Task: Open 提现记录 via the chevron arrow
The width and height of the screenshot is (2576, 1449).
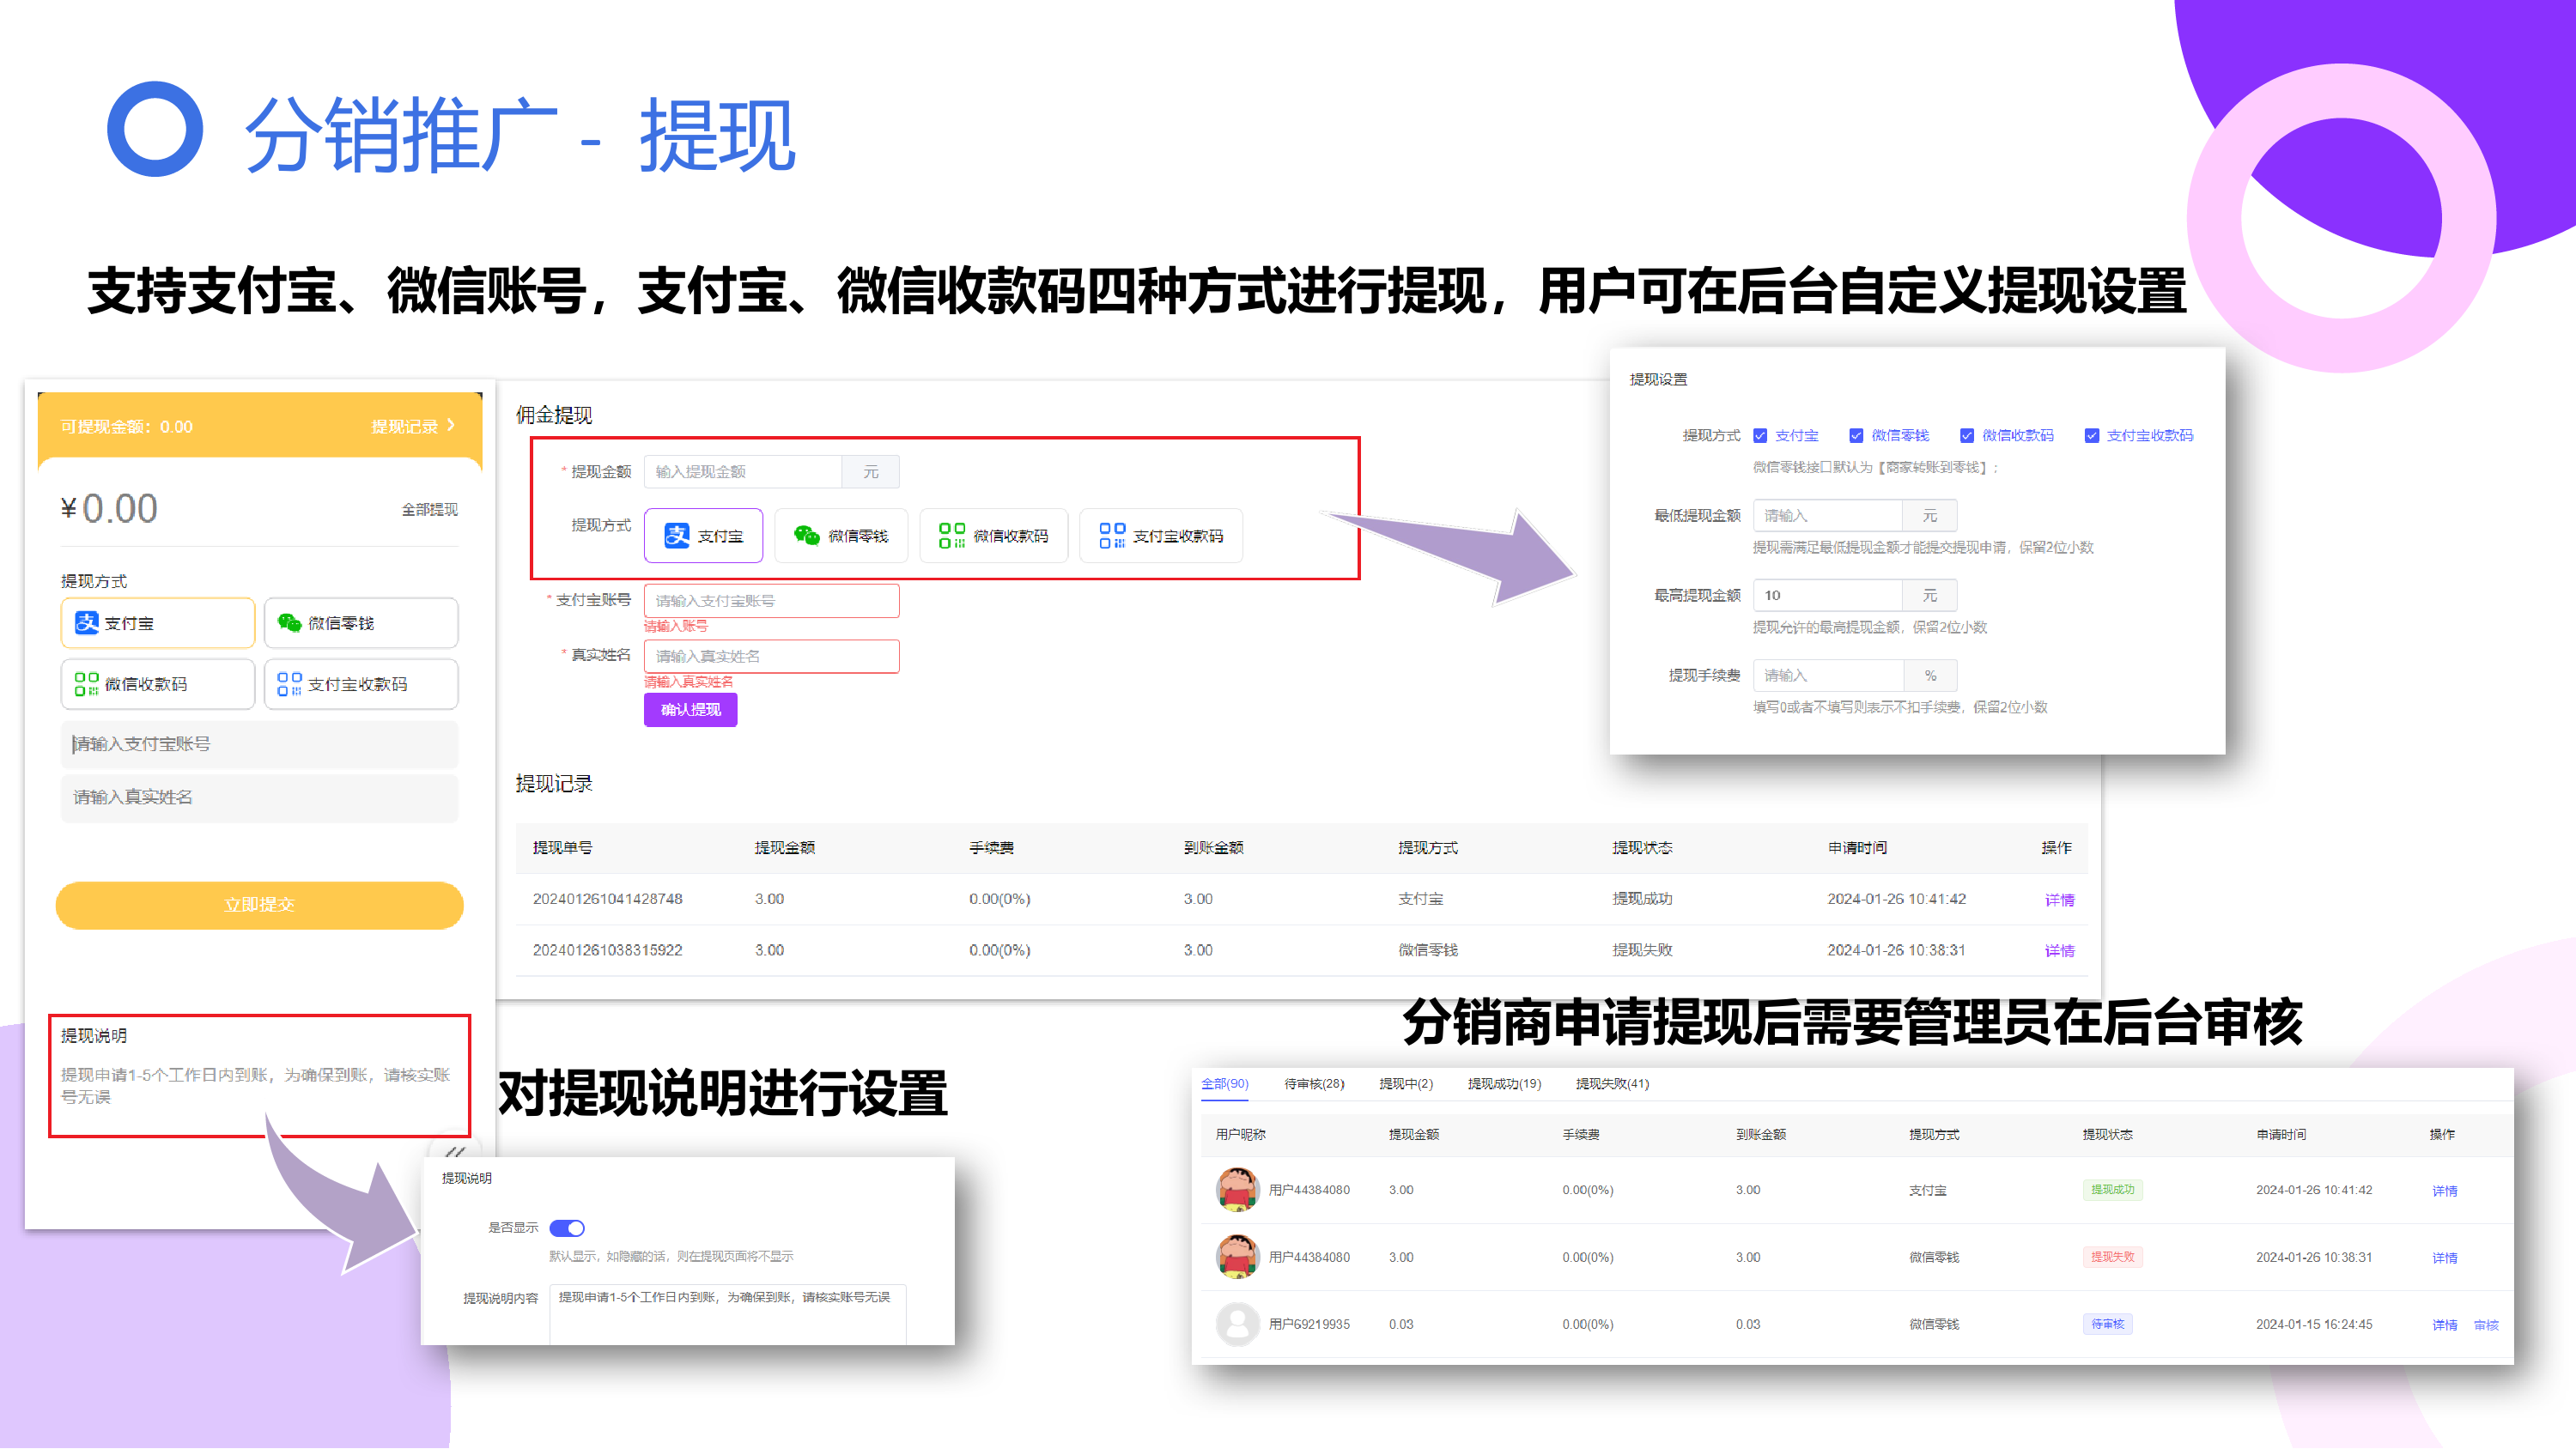Action: [451, 426]
